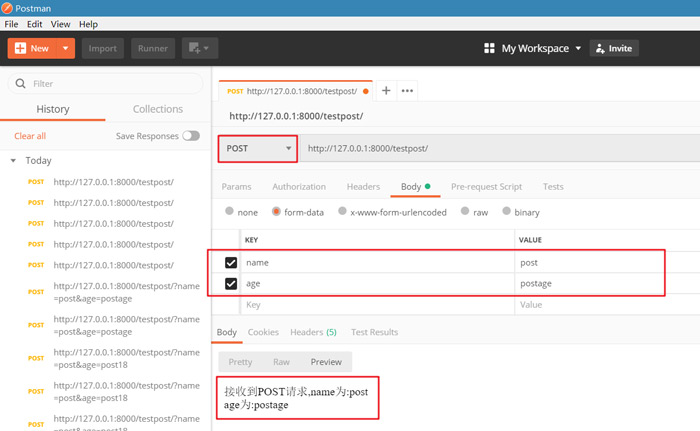Open the Pre-request Script tab
The width and height of the screenshot is (700, 431).
tap(486, 187)
